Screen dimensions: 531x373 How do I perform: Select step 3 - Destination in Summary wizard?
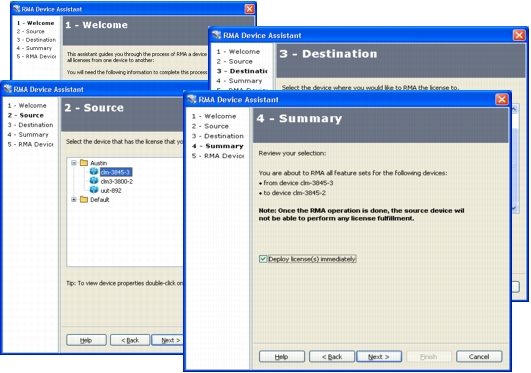(x=218, y=136)
